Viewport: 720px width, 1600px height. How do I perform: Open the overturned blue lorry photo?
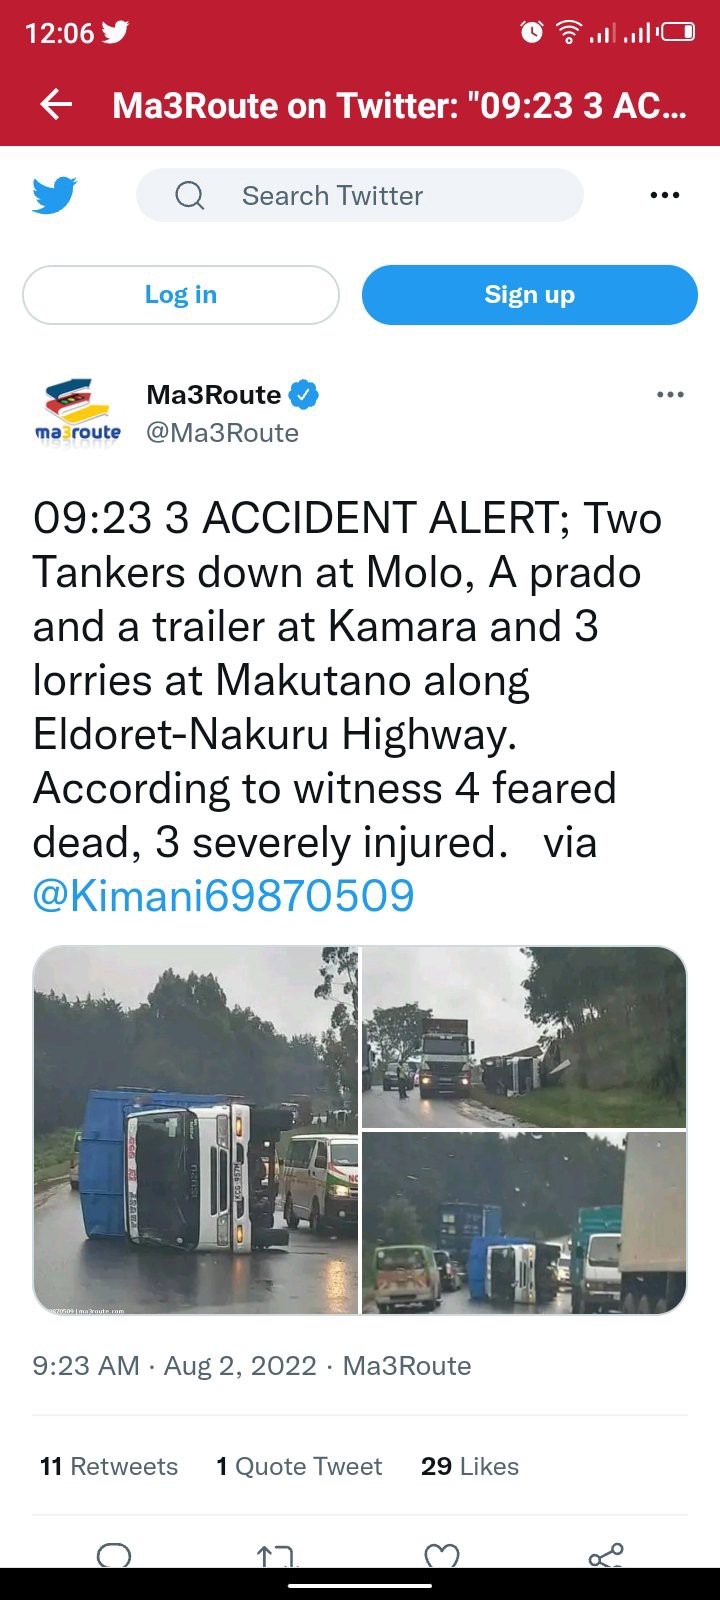196,1130
